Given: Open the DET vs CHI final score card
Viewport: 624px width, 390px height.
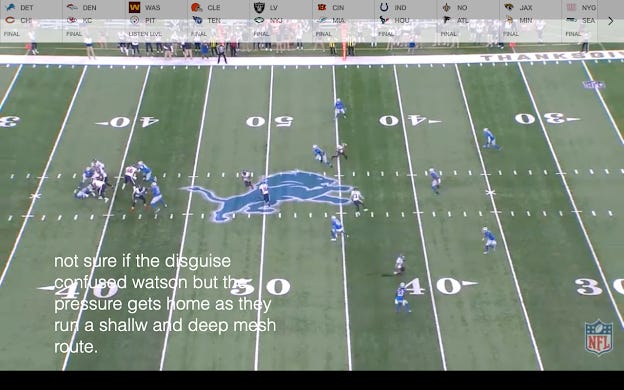Looking at the screenshot, I should [31, 21].
